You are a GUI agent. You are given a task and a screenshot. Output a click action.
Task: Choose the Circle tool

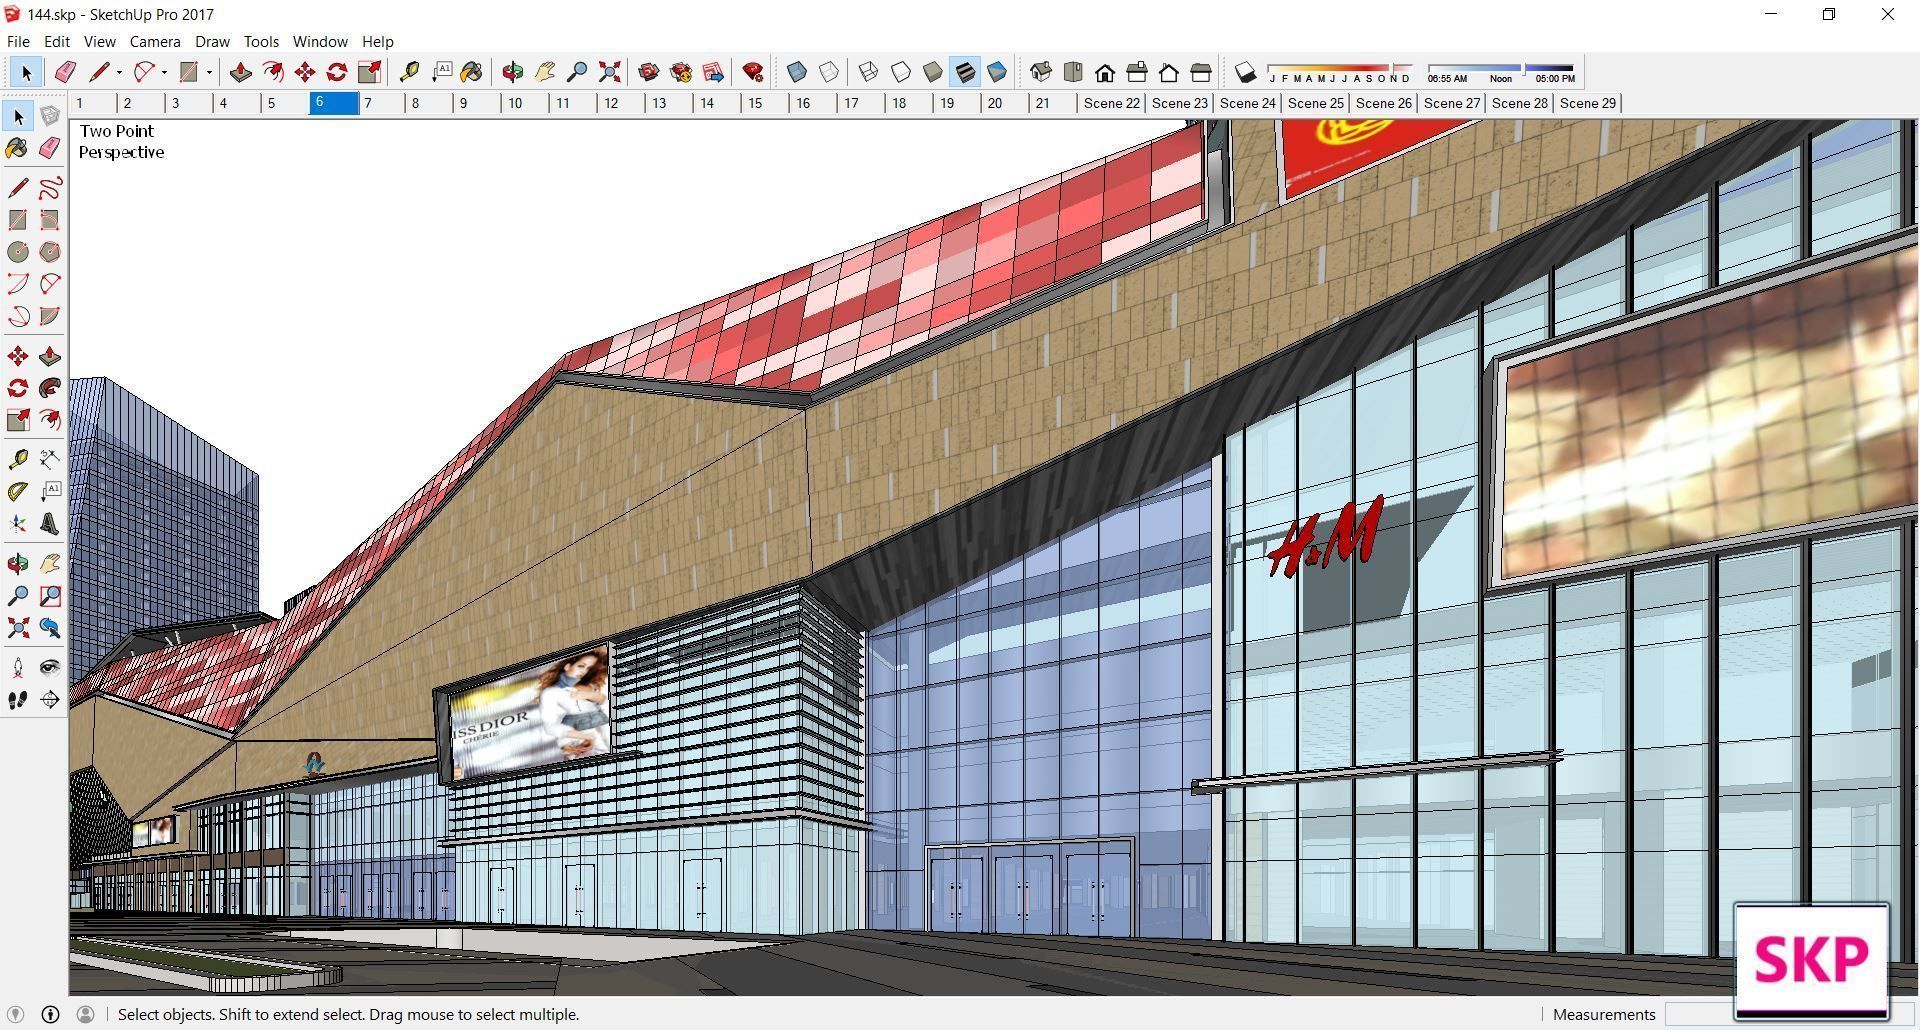(x=18, y=252)
